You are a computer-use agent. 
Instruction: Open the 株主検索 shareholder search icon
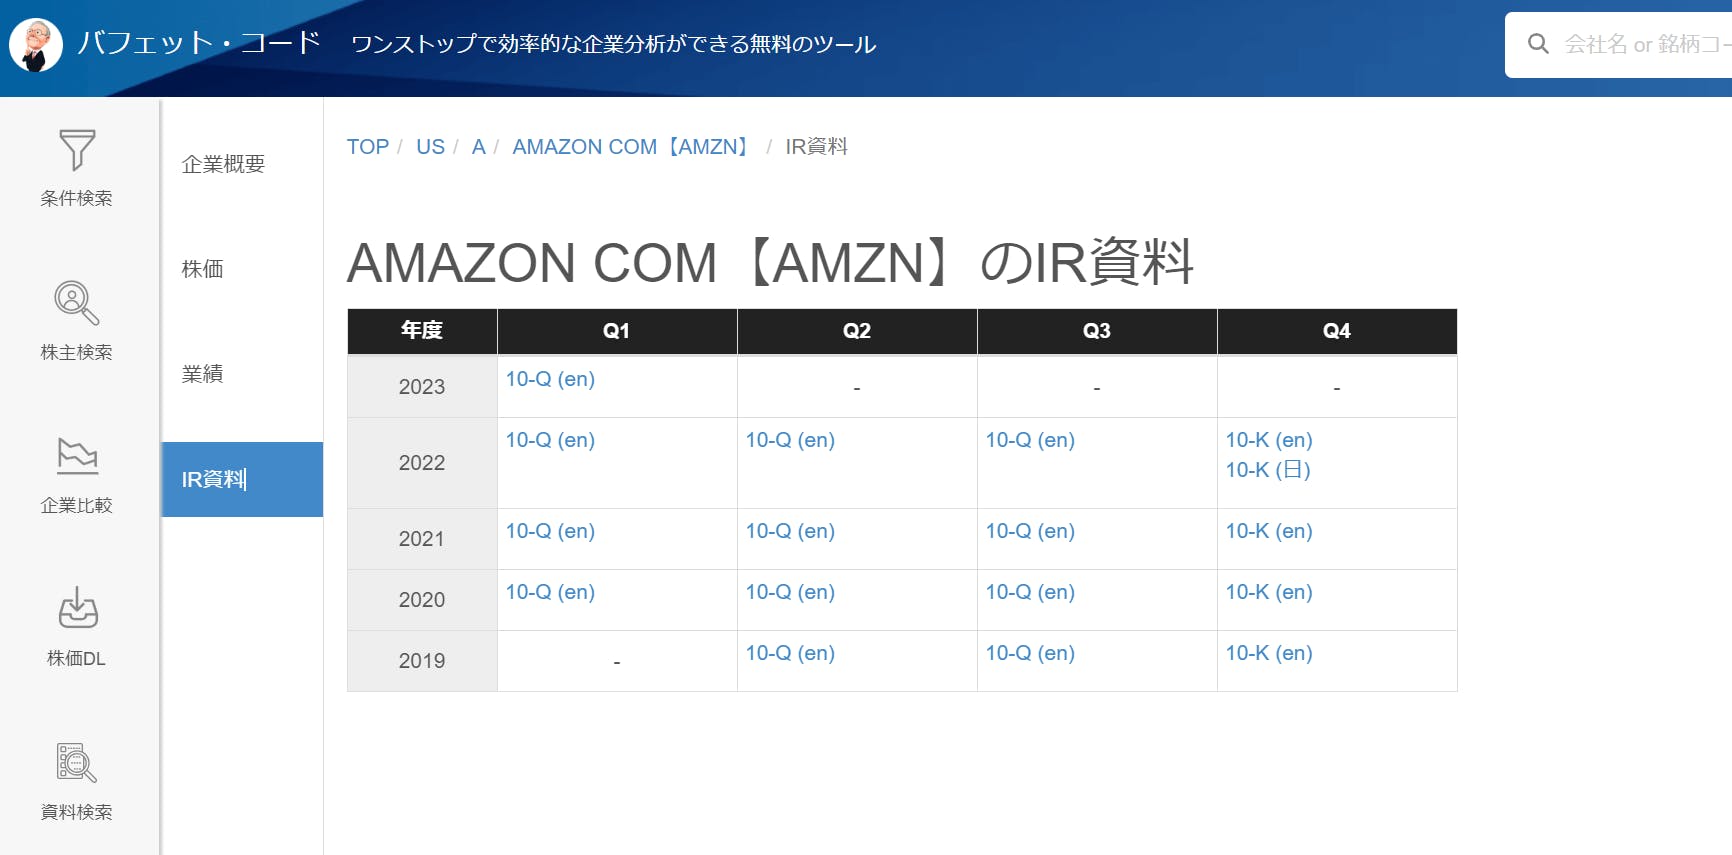tap(77, 303)
